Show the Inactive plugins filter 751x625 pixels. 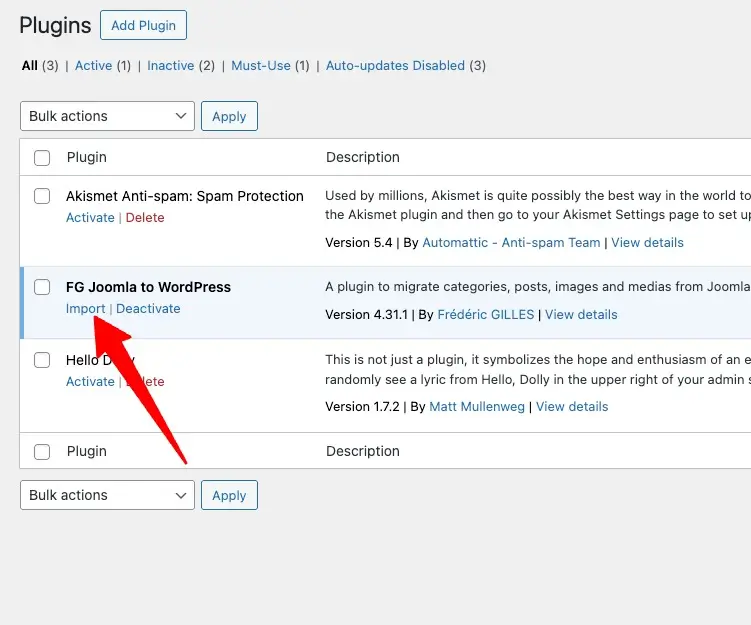(x=170, y=66)
